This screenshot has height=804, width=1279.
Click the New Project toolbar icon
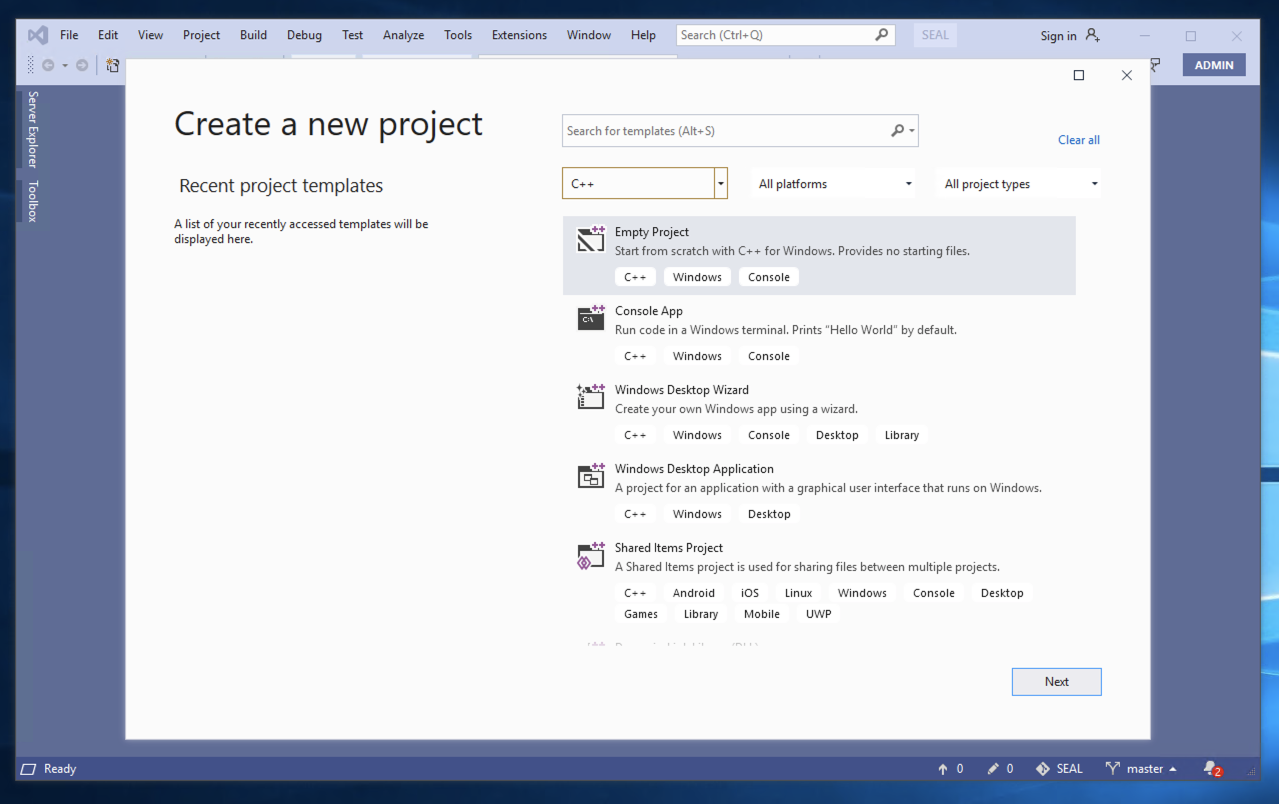click(112, 65)
